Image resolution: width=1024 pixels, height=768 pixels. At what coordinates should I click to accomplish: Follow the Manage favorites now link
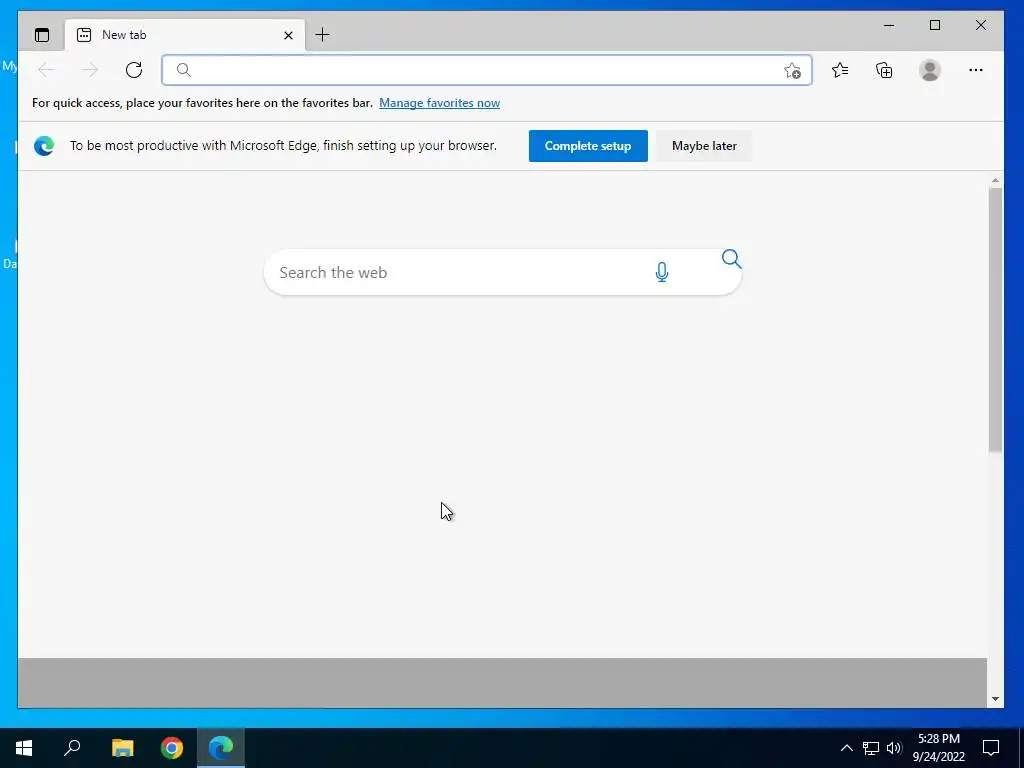[440, 103]
